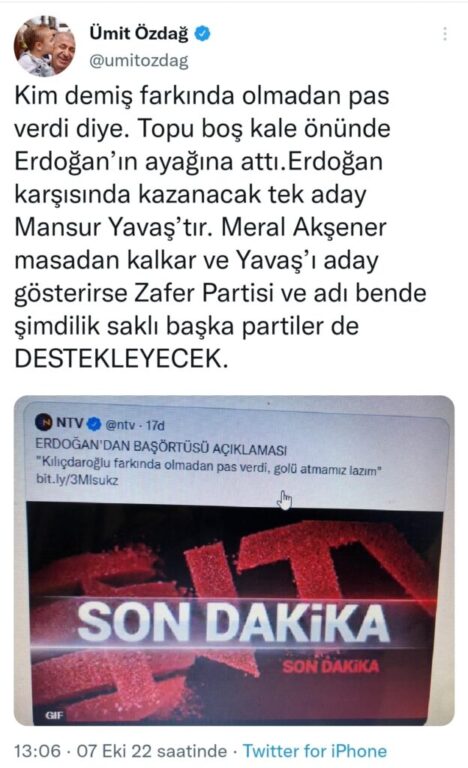468x768 pixels.
Task: Click the Ümit Özdağ display name
Action: pyautogui.click(x=139, y=34)
